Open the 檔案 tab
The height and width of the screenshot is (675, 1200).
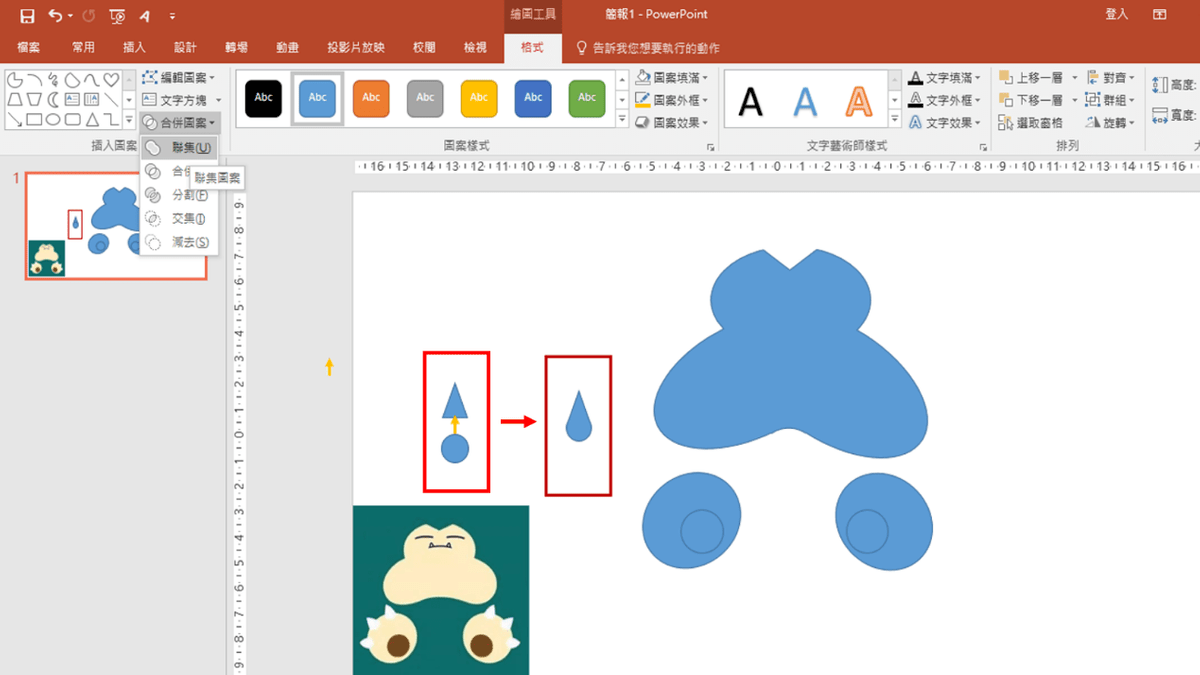pyautogui.click(x=29, y=48)
